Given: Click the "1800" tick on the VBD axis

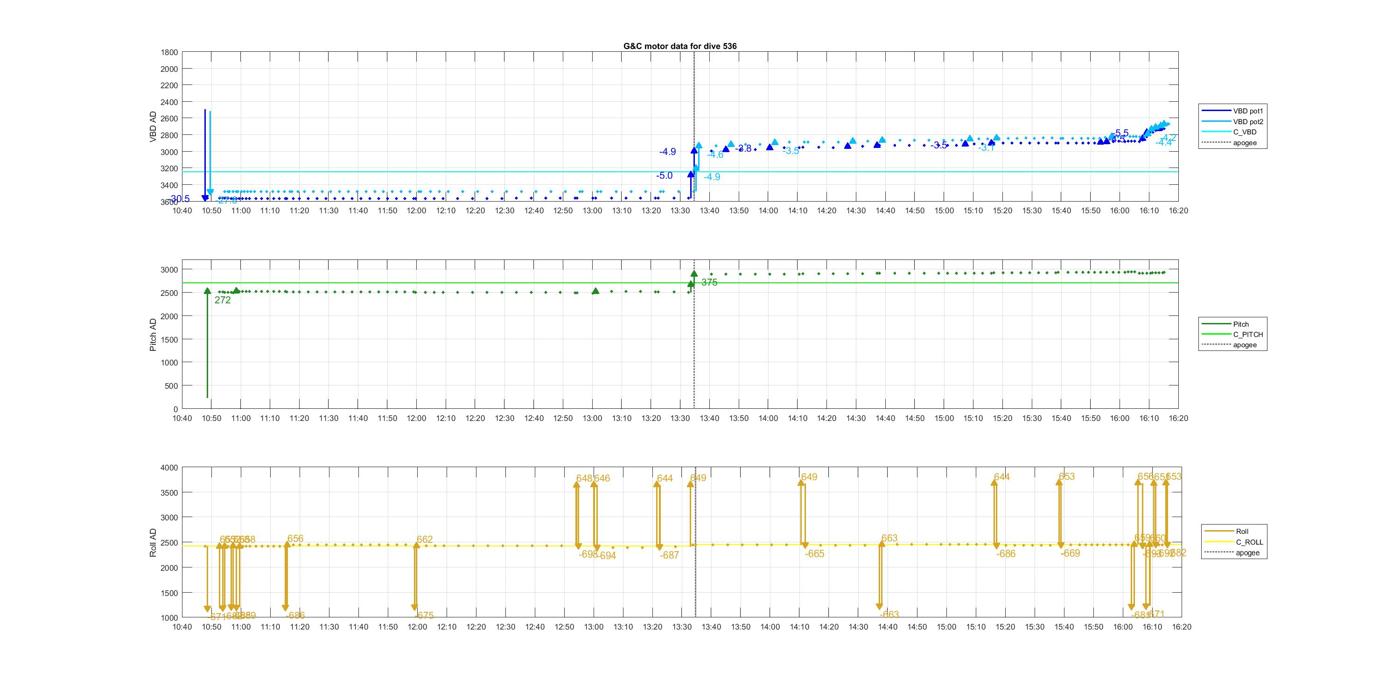Looking at the screenshot, I should 169,52.
